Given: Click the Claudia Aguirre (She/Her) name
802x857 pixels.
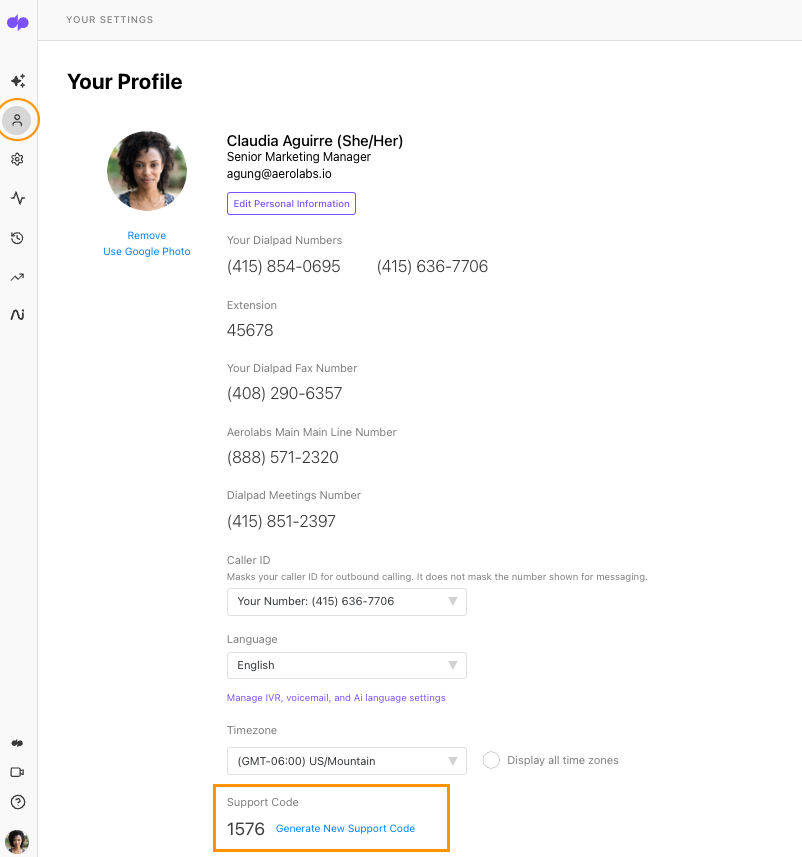Looking at the screenshot, I should (x=315, y=140).
